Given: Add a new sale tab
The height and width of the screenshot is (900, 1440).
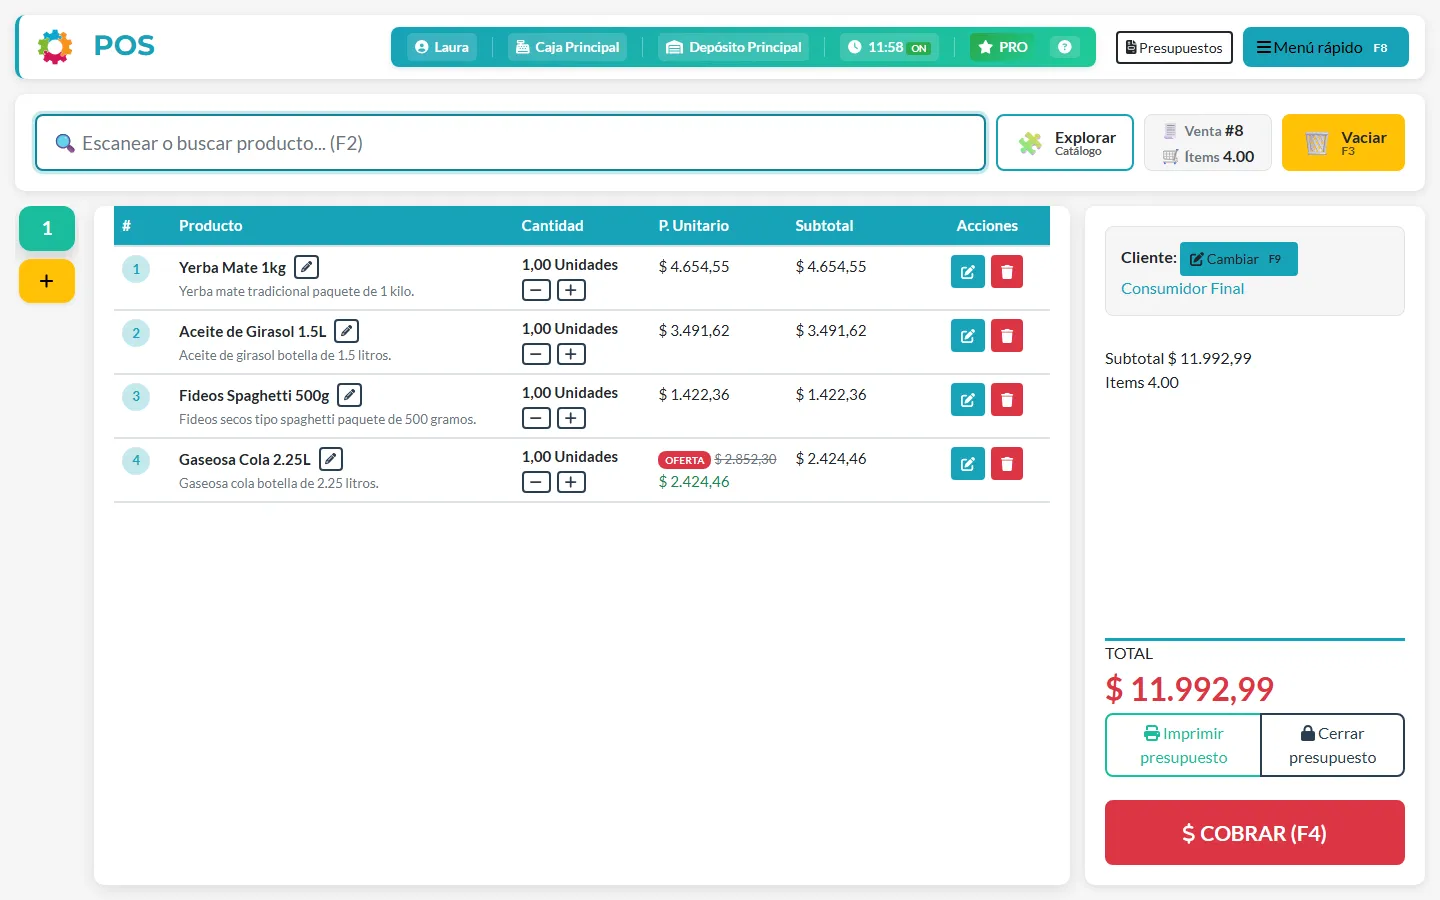Looking at the screenshot, I should pyautogui.click(x=47, y=281).
